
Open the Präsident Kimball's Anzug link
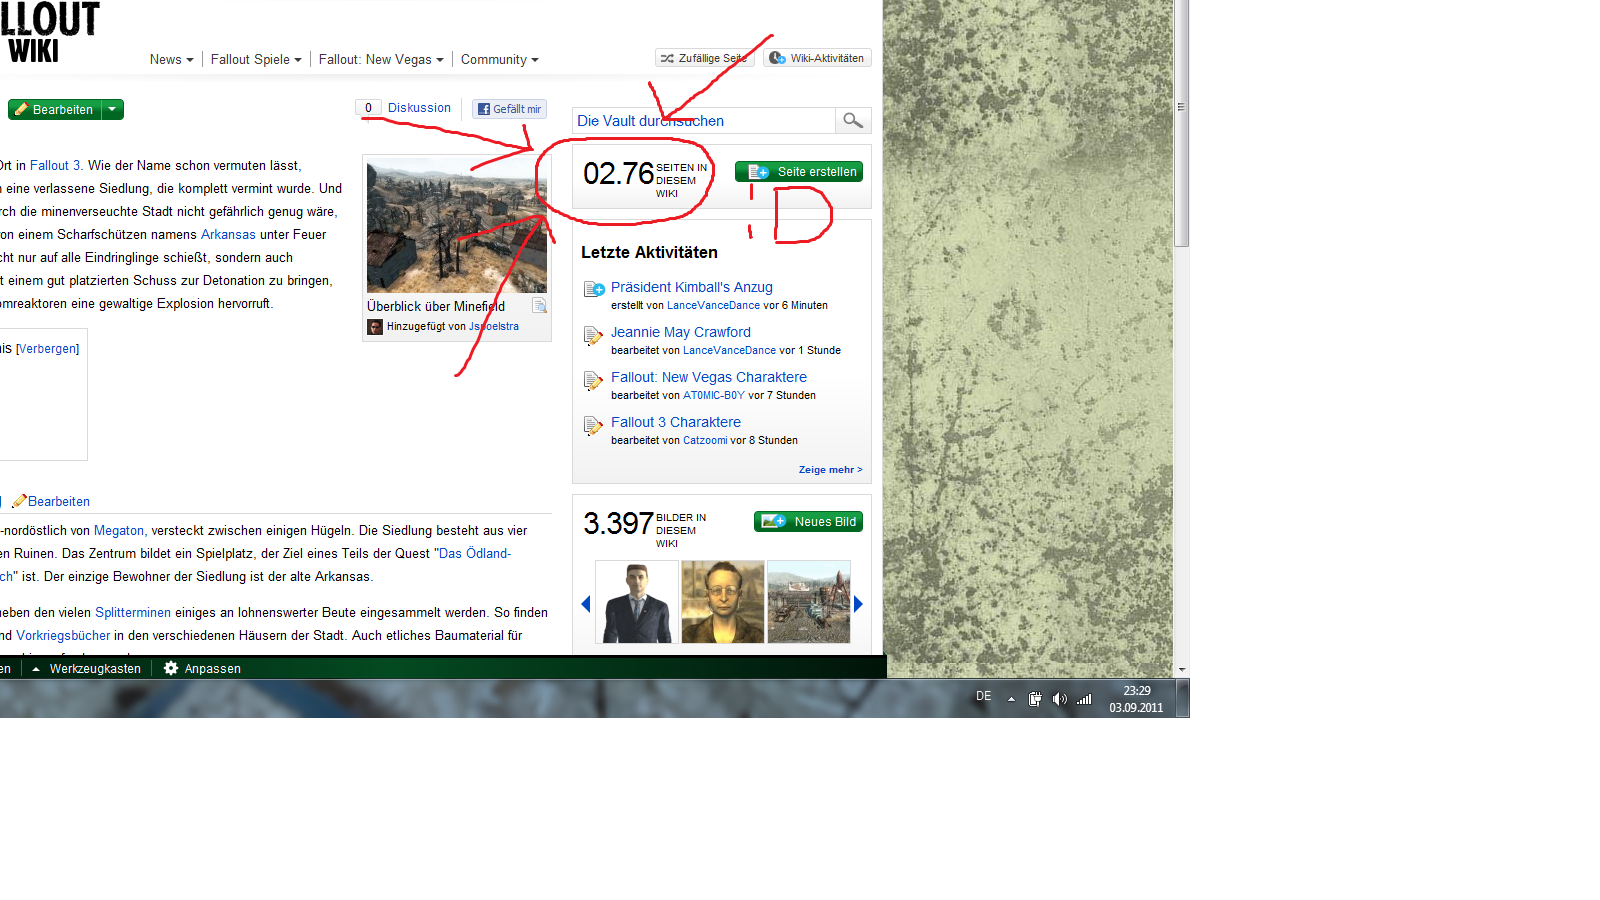tap(691, 287)
